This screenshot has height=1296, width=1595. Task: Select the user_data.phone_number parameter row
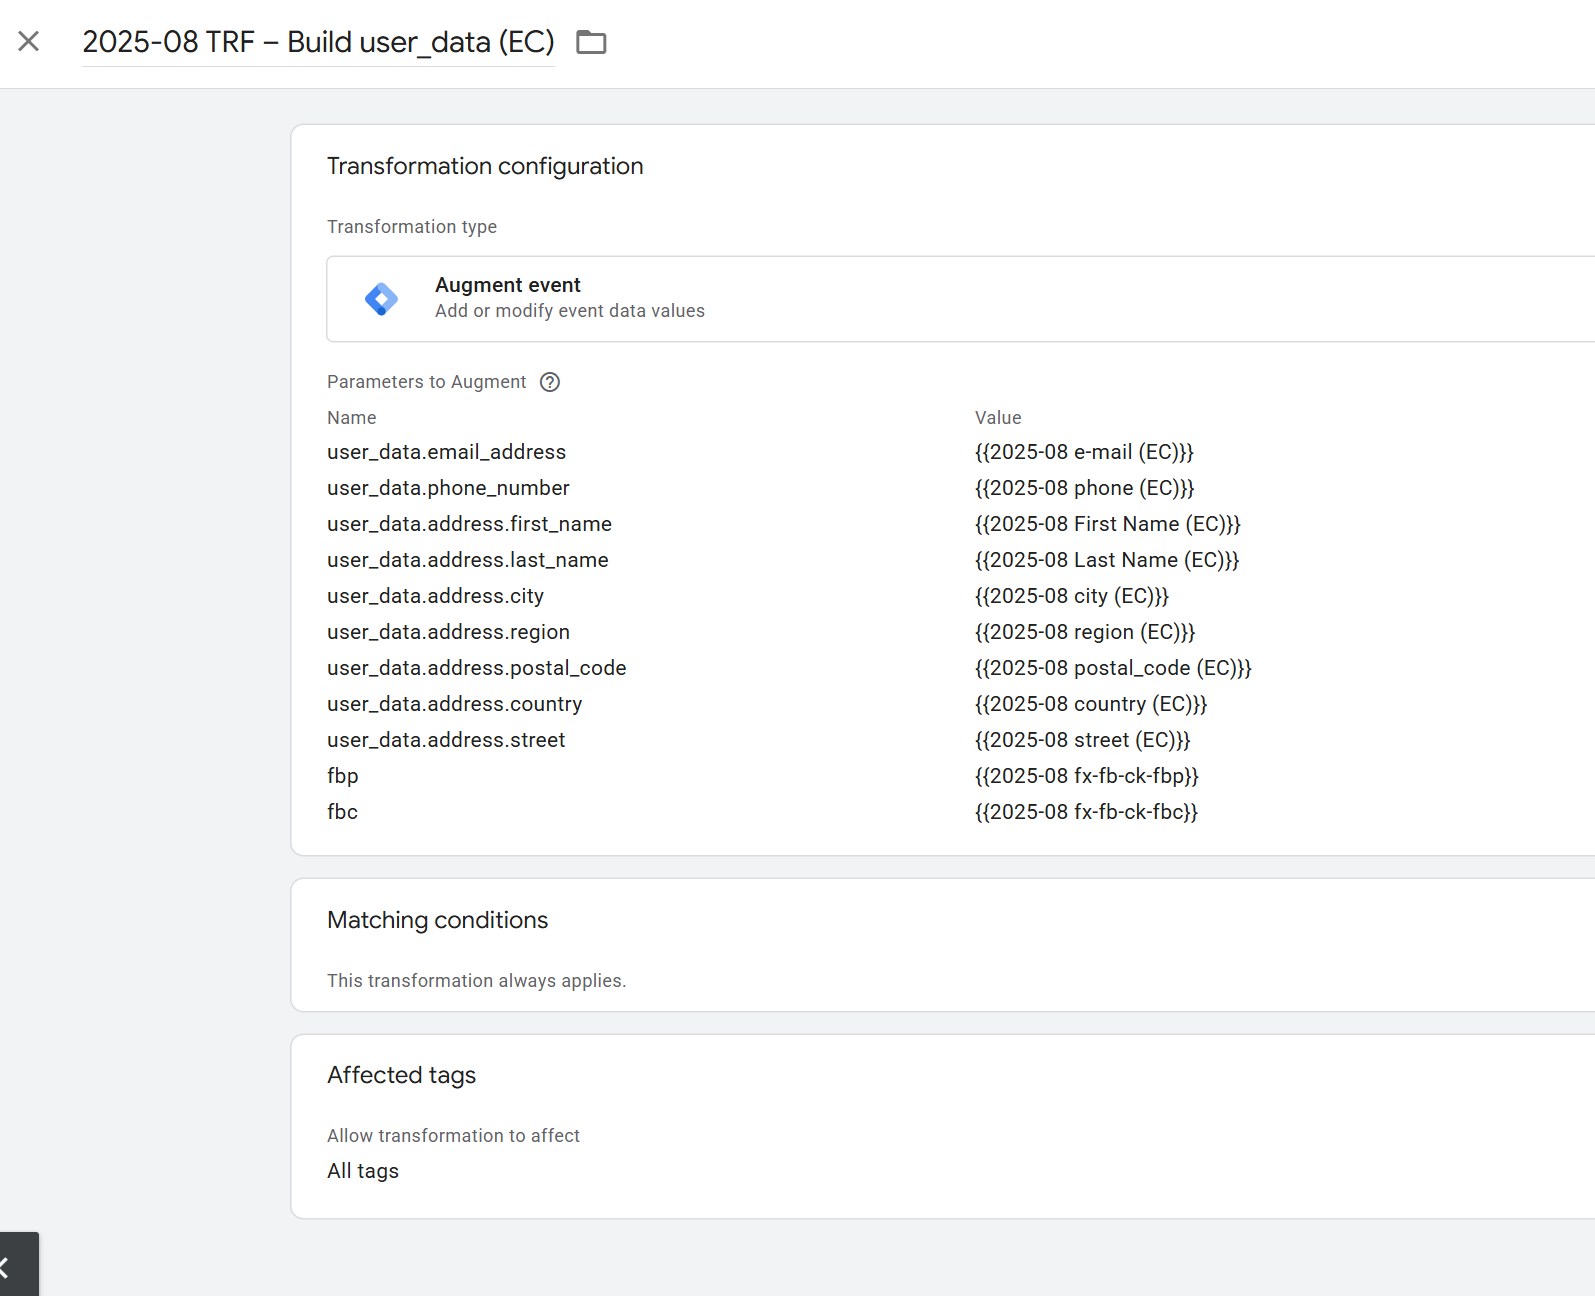click(x=448, y=488)
